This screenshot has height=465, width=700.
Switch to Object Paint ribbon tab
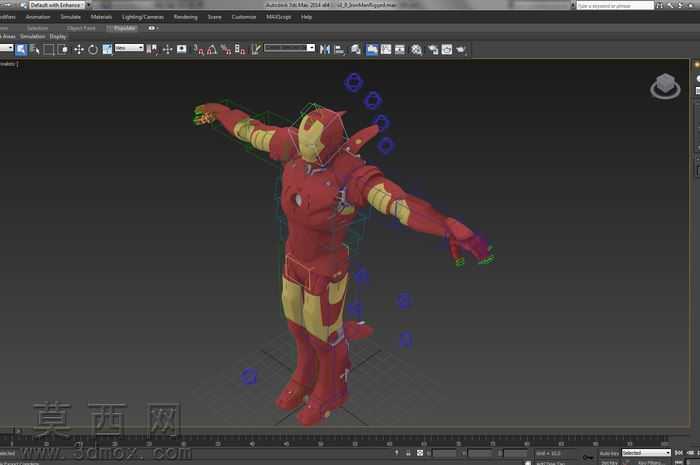[81, 28]
